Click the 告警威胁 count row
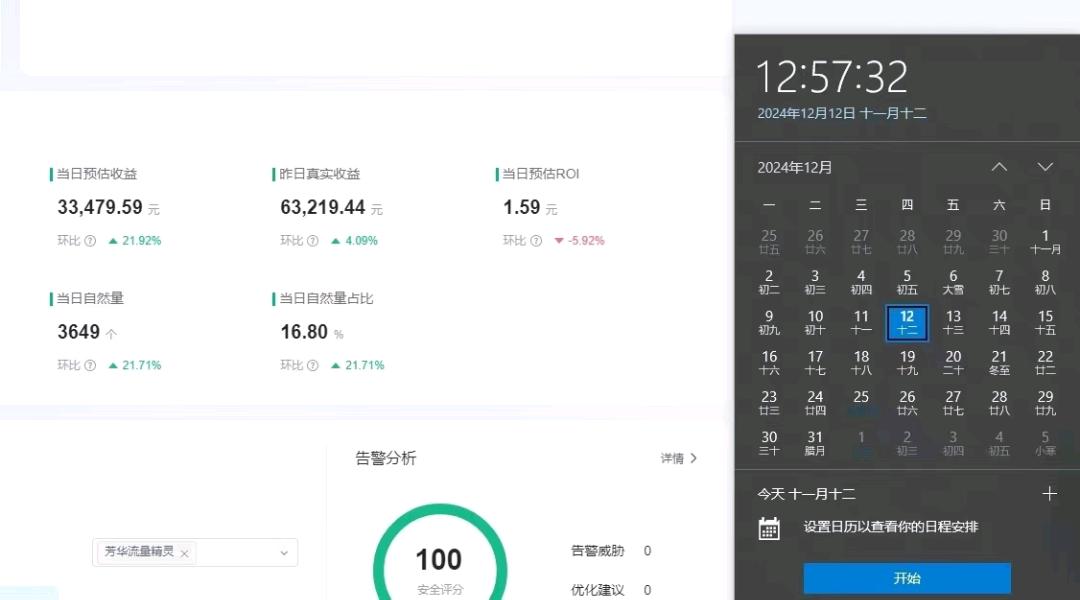Viewport: 1080px width, 600px height. coord(611,550)
